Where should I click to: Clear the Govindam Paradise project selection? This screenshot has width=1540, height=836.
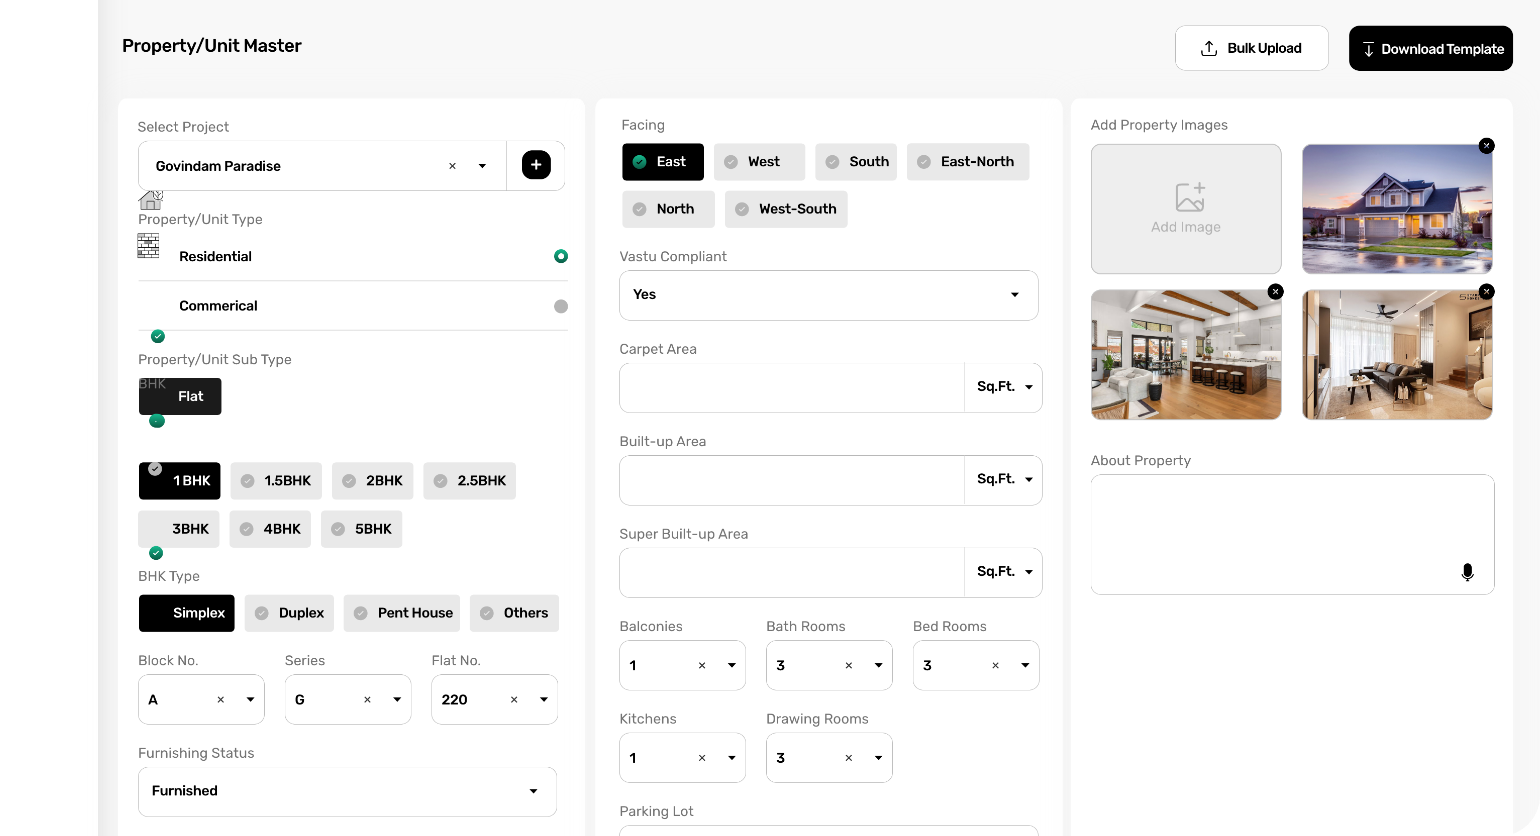(x=452, y=166)
